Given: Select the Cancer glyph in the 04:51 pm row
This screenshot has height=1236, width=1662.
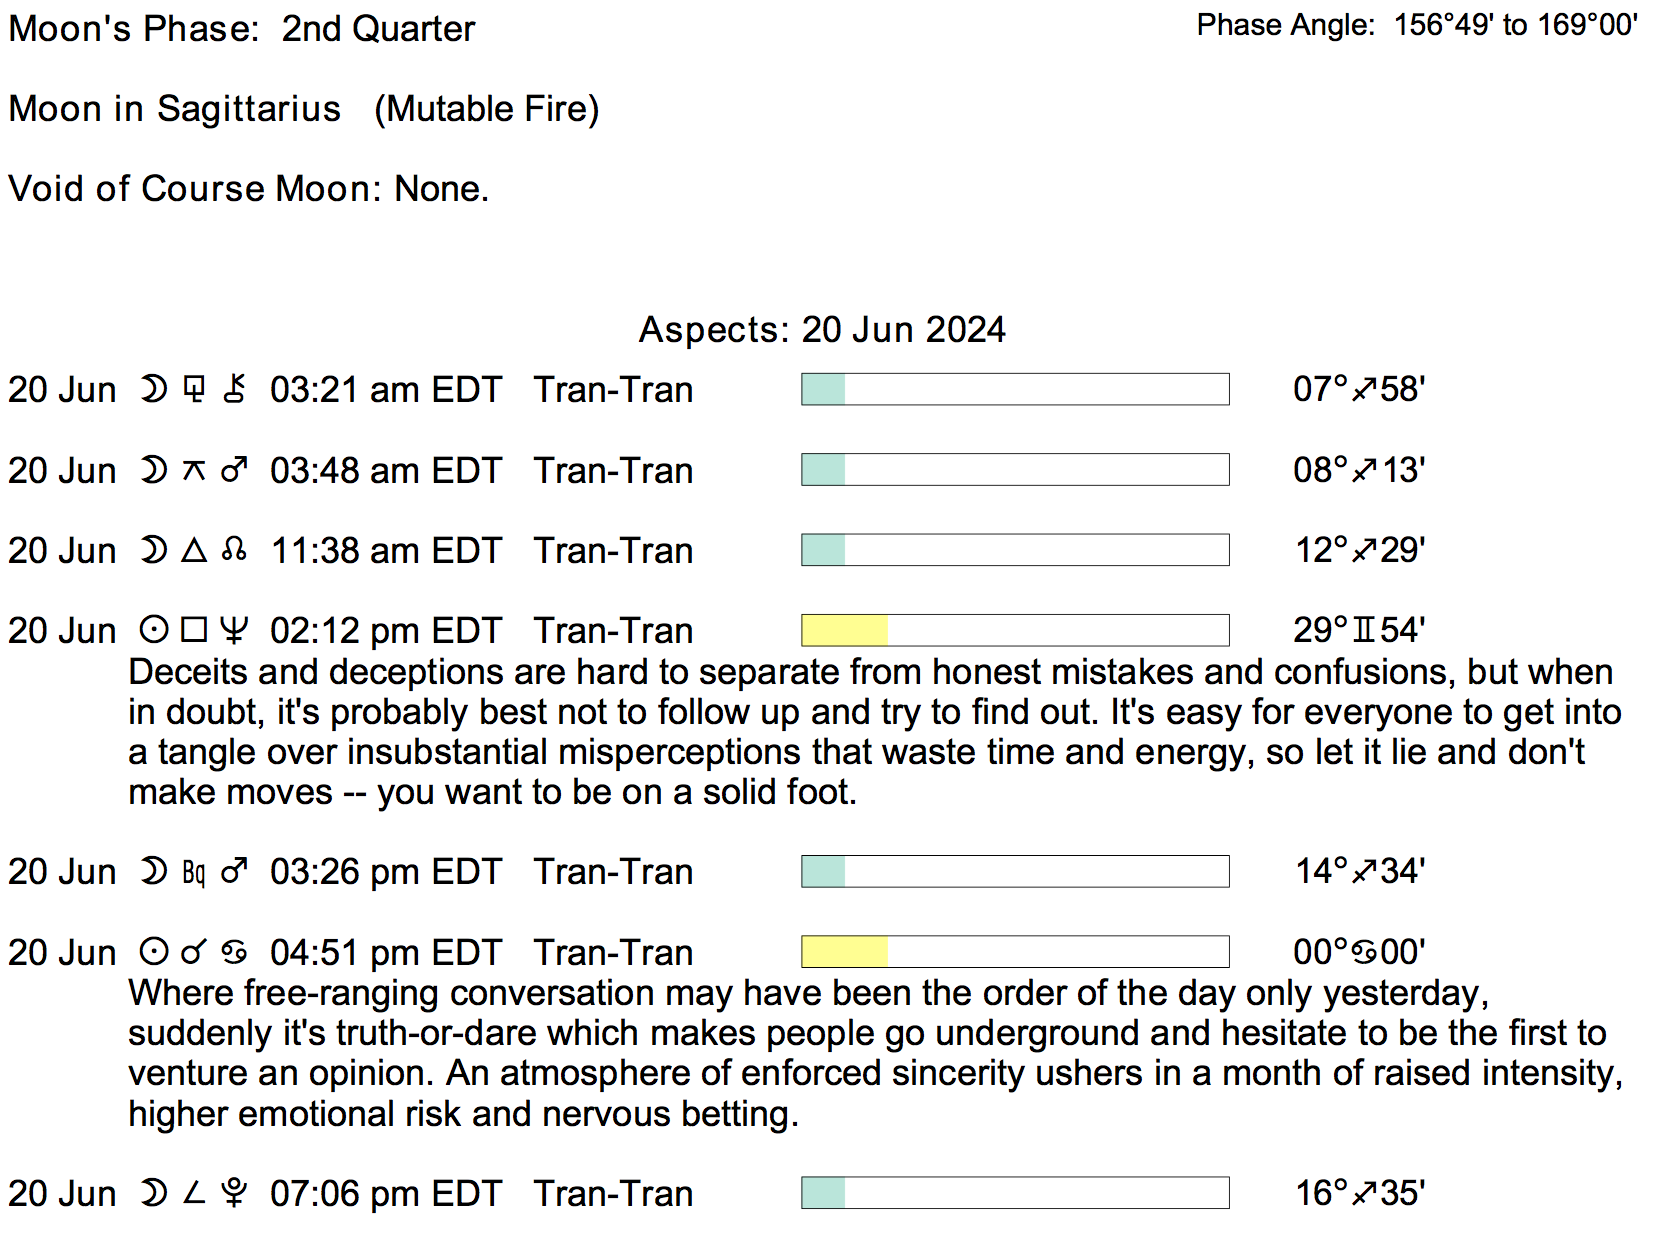Looking at the screenshot, I should pos(234,952).
